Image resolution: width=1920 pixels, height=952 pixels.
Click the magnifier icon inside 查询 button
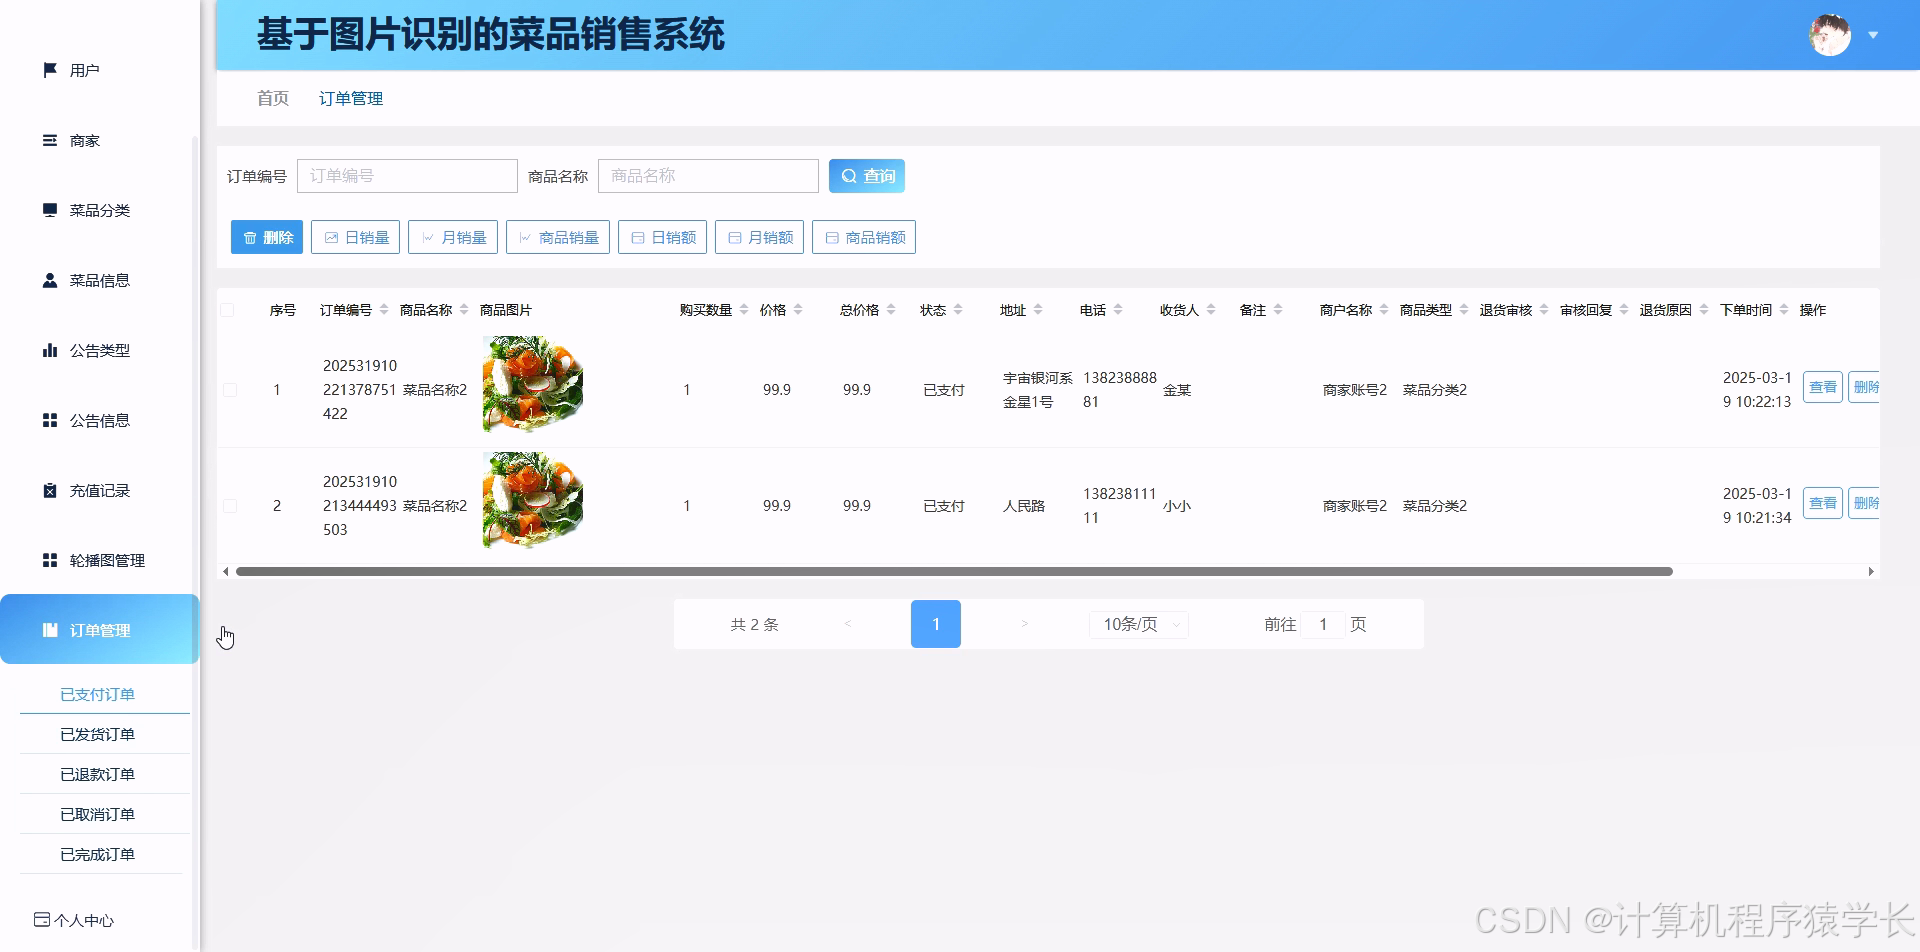(848, 175)
